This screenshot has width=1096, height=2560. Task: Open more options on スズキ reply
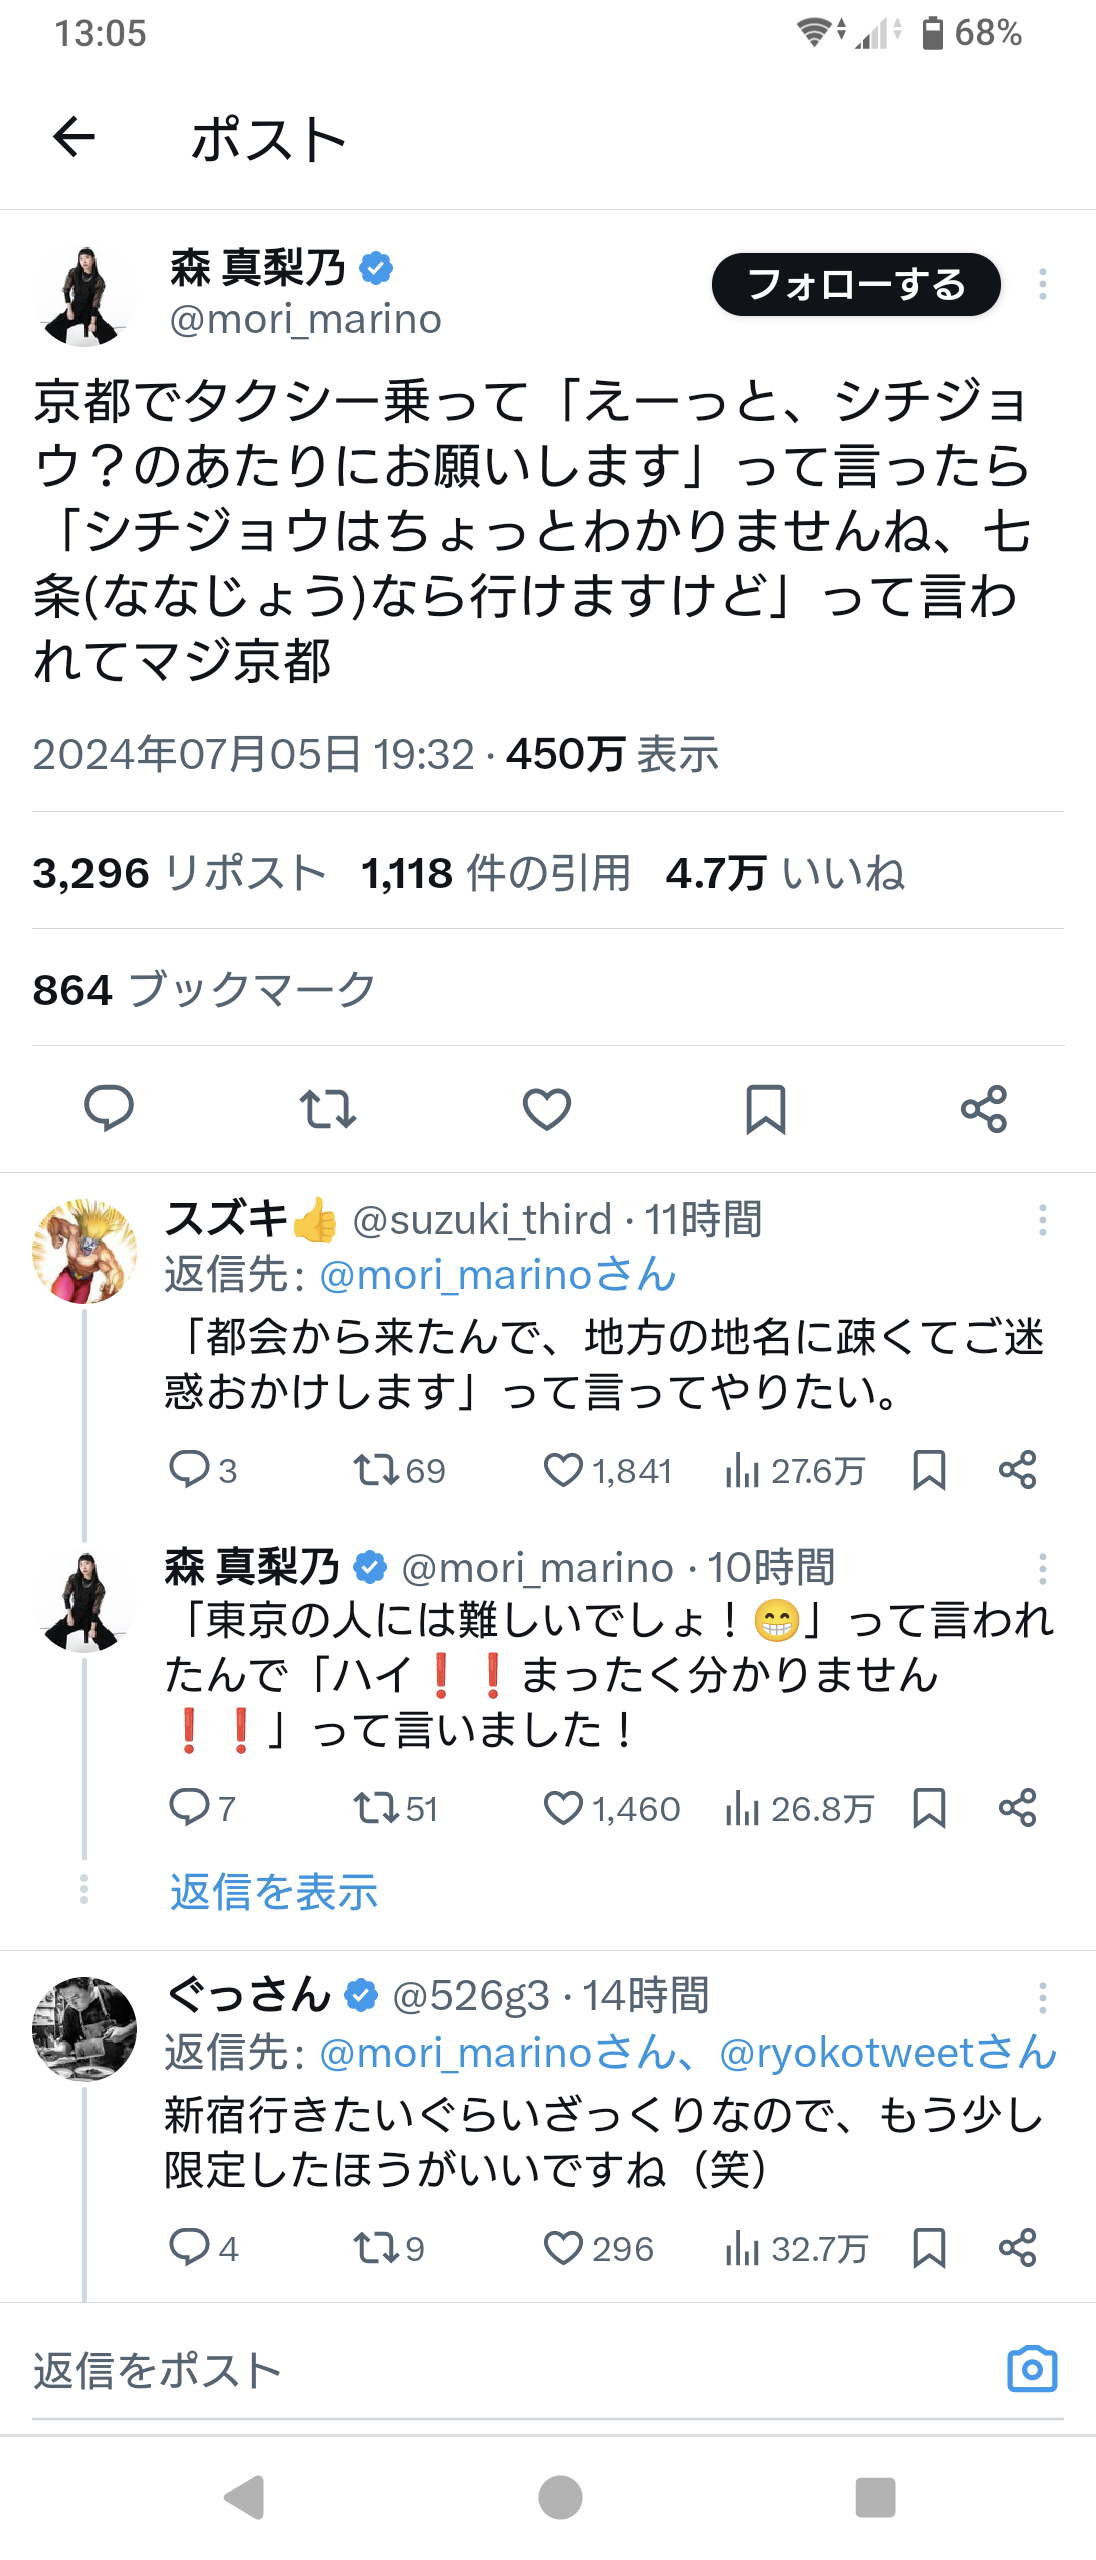1042,1220
